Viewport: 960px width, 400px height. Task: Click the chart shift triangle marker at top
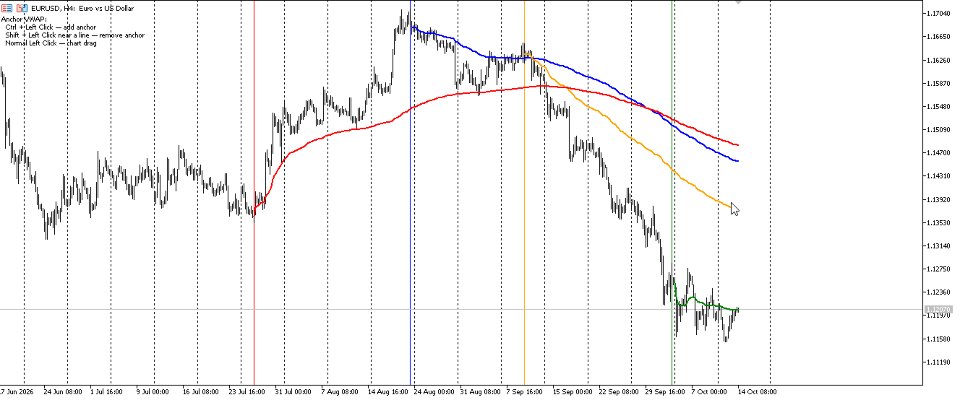tap(738, 2)
